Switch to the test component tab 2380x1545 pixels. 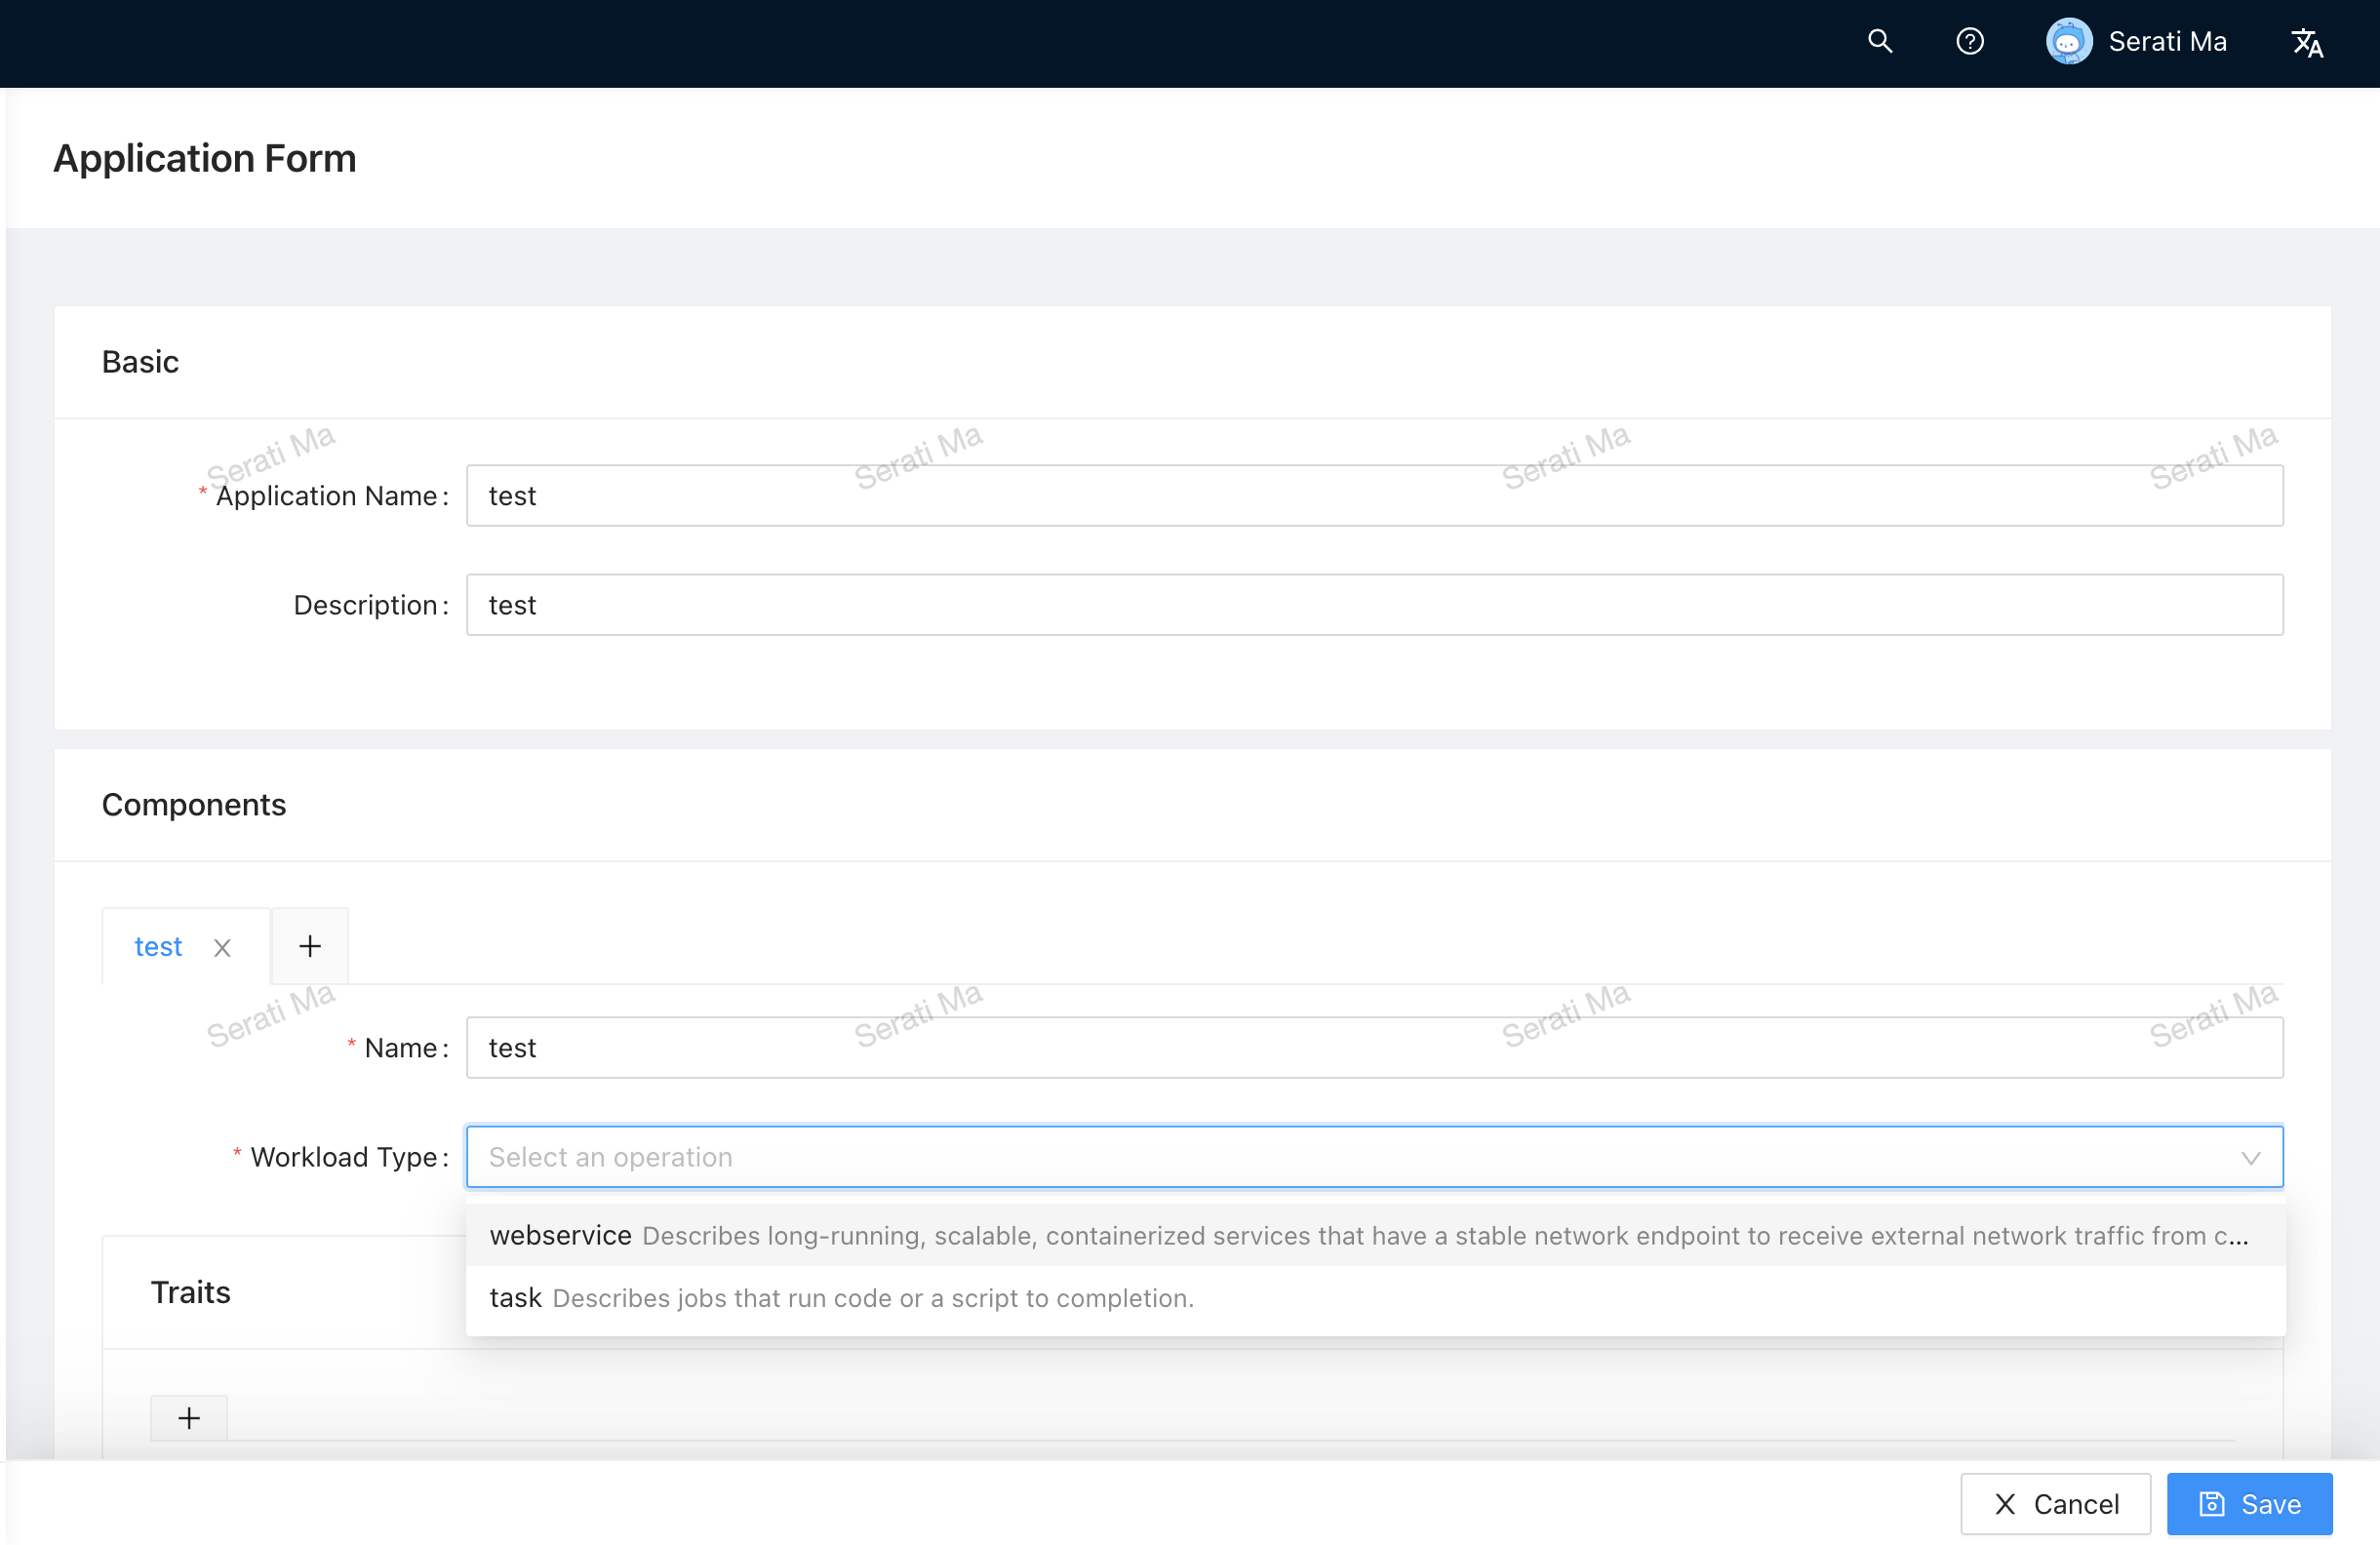pos(158,946)
